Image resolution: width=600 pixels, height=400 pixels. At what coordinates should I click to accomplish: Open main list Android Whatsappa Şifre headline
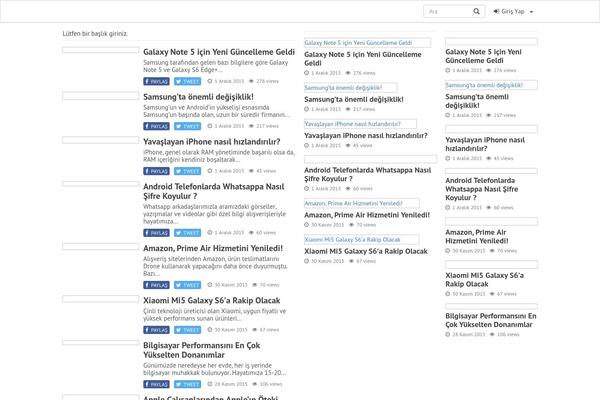214,191
